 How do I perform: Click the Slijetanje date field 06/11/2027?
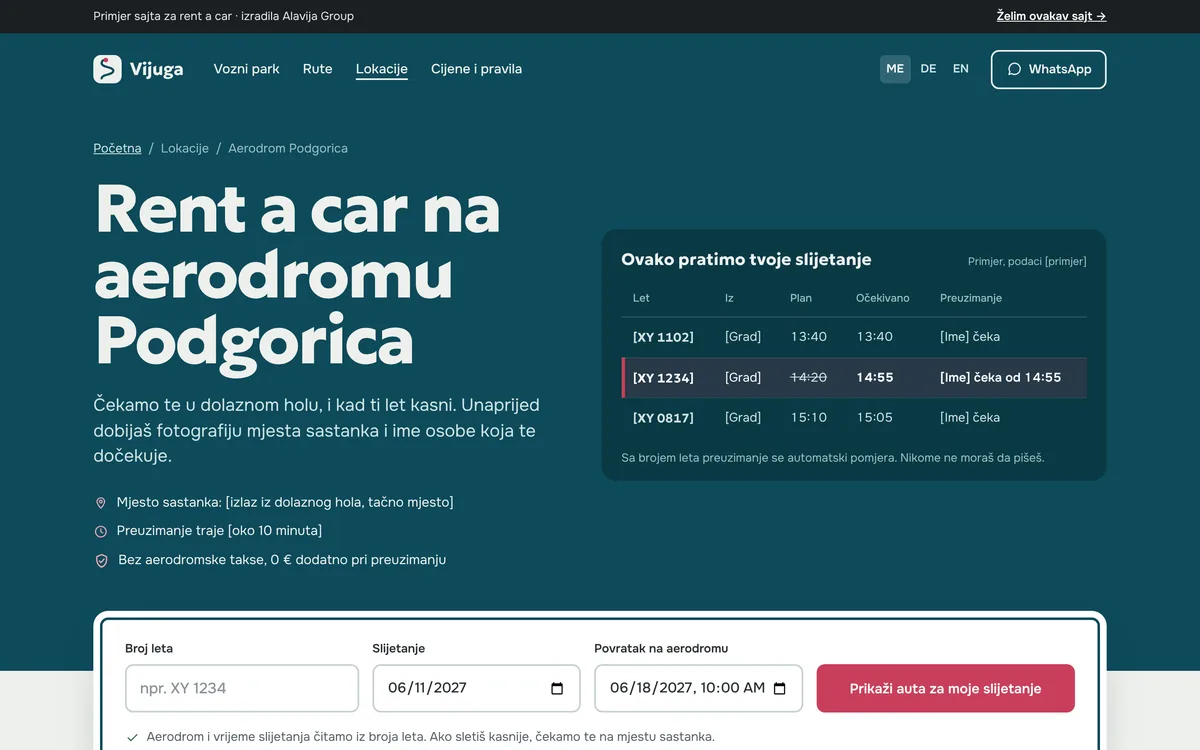click(476, 688)
